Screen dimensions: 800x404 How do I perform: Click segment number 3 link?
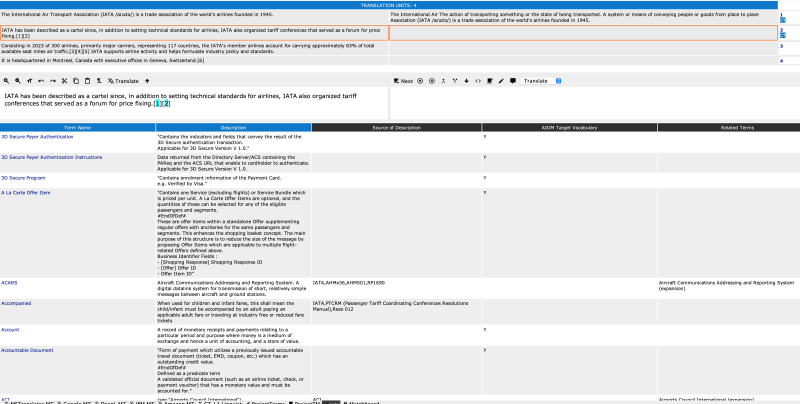pos(781,46)
